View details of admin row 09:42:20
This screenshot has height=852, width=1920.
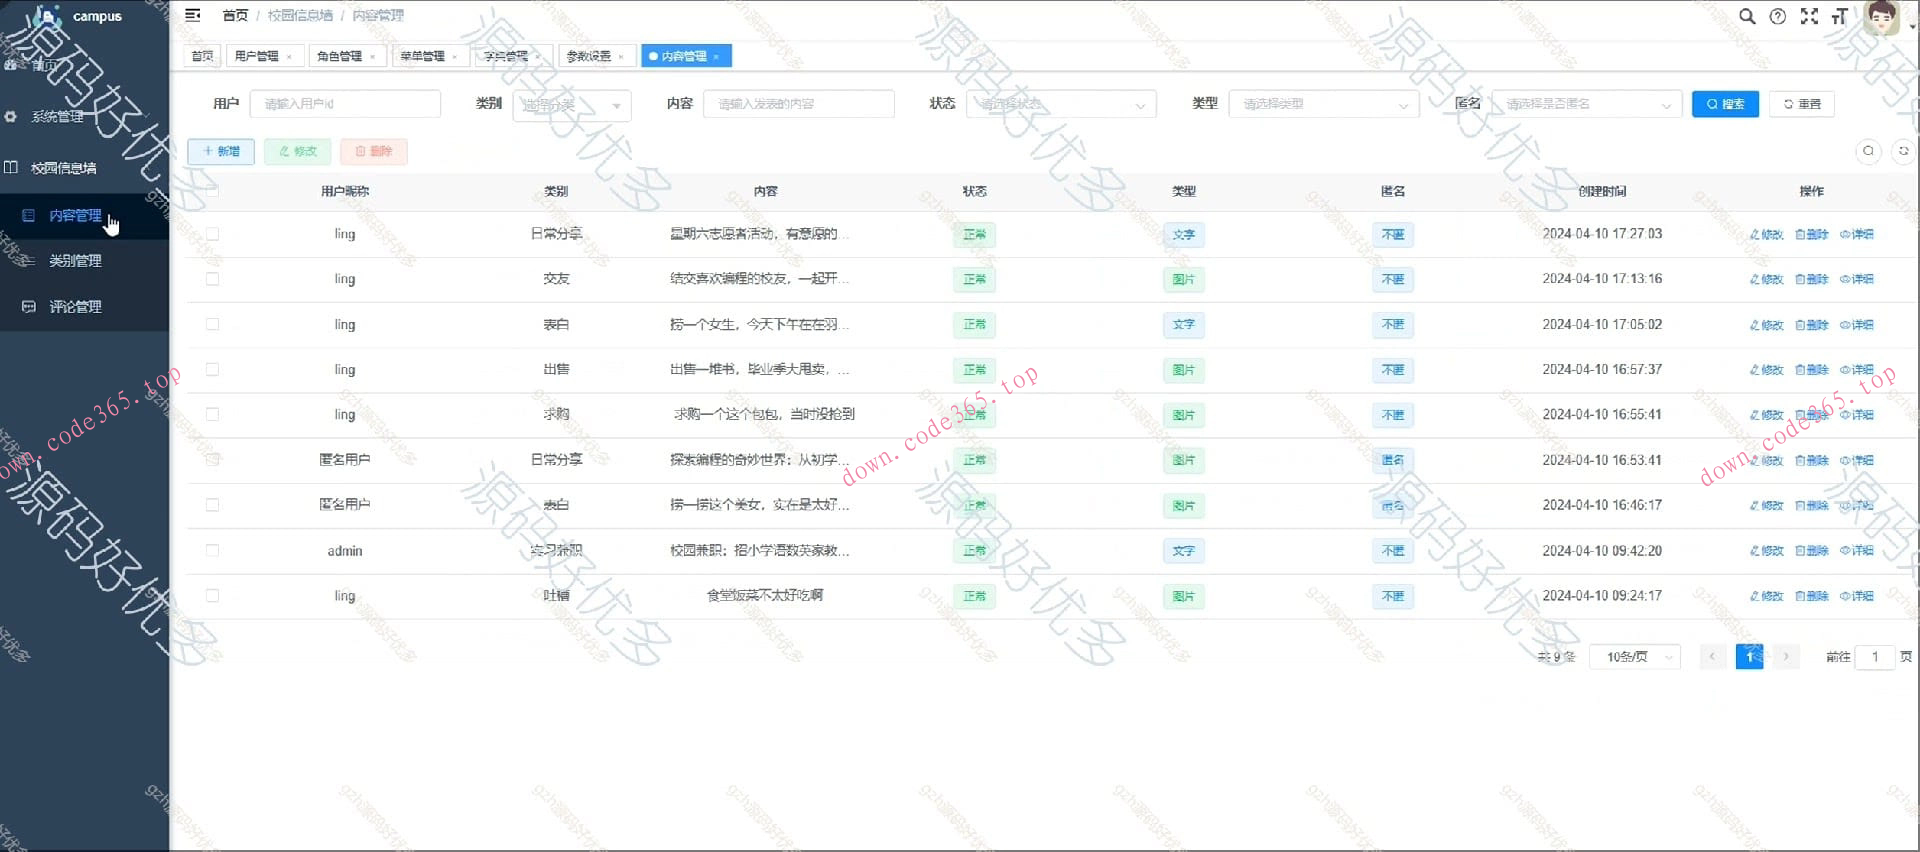pos(1857,551)
